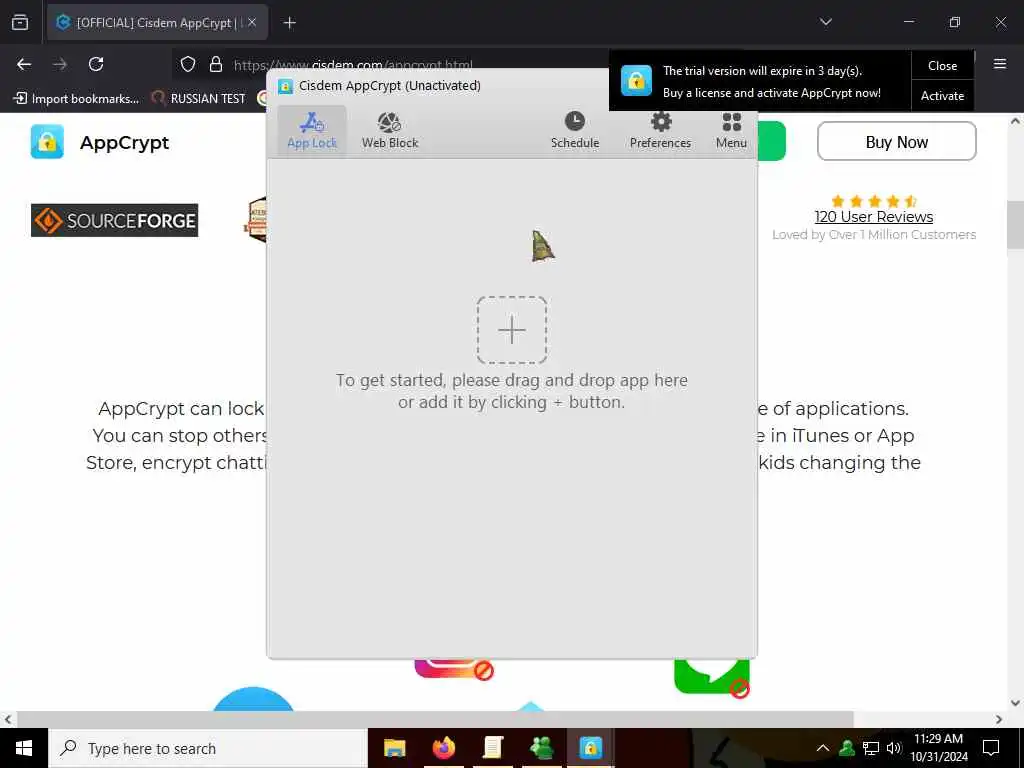Open the 120 User Reviews link
The width and height of the screenshot is (1024, 768).
(874, 217)
